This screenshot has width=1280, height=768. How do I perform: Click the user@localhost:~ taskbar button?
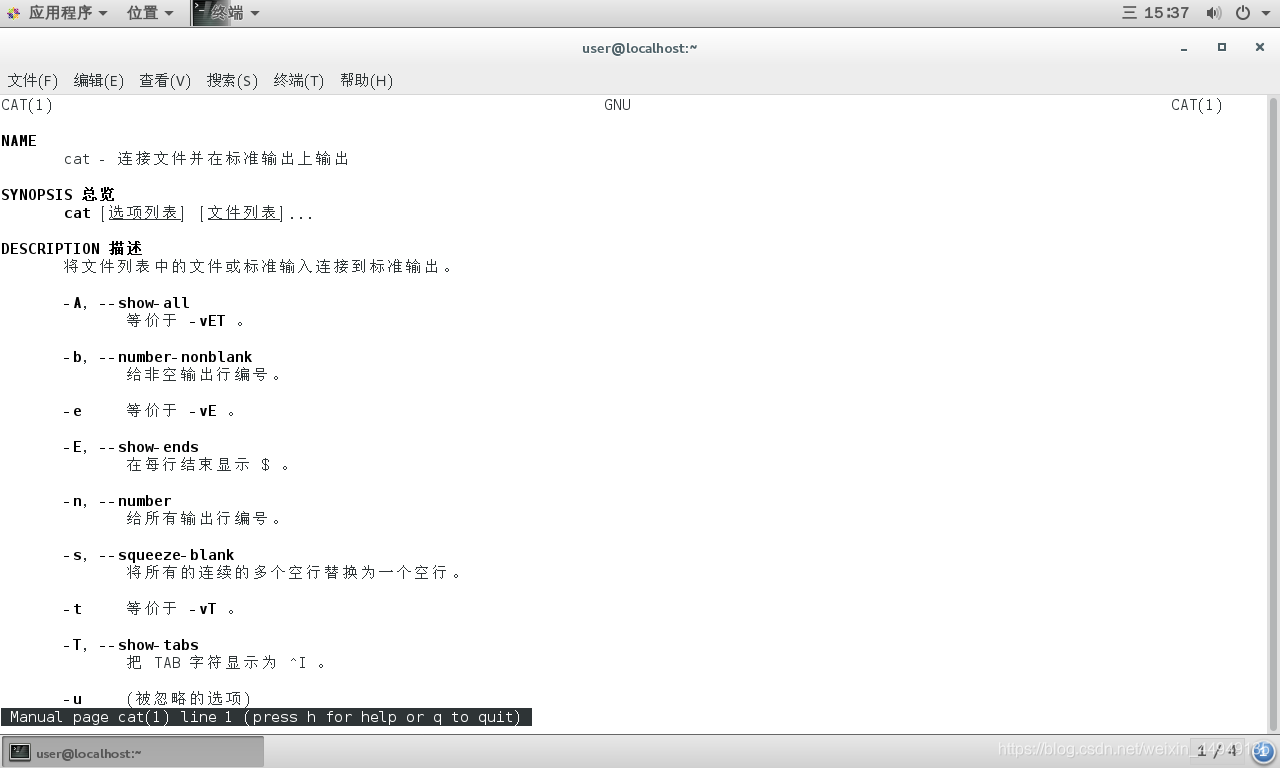click(x=134, y=752)
